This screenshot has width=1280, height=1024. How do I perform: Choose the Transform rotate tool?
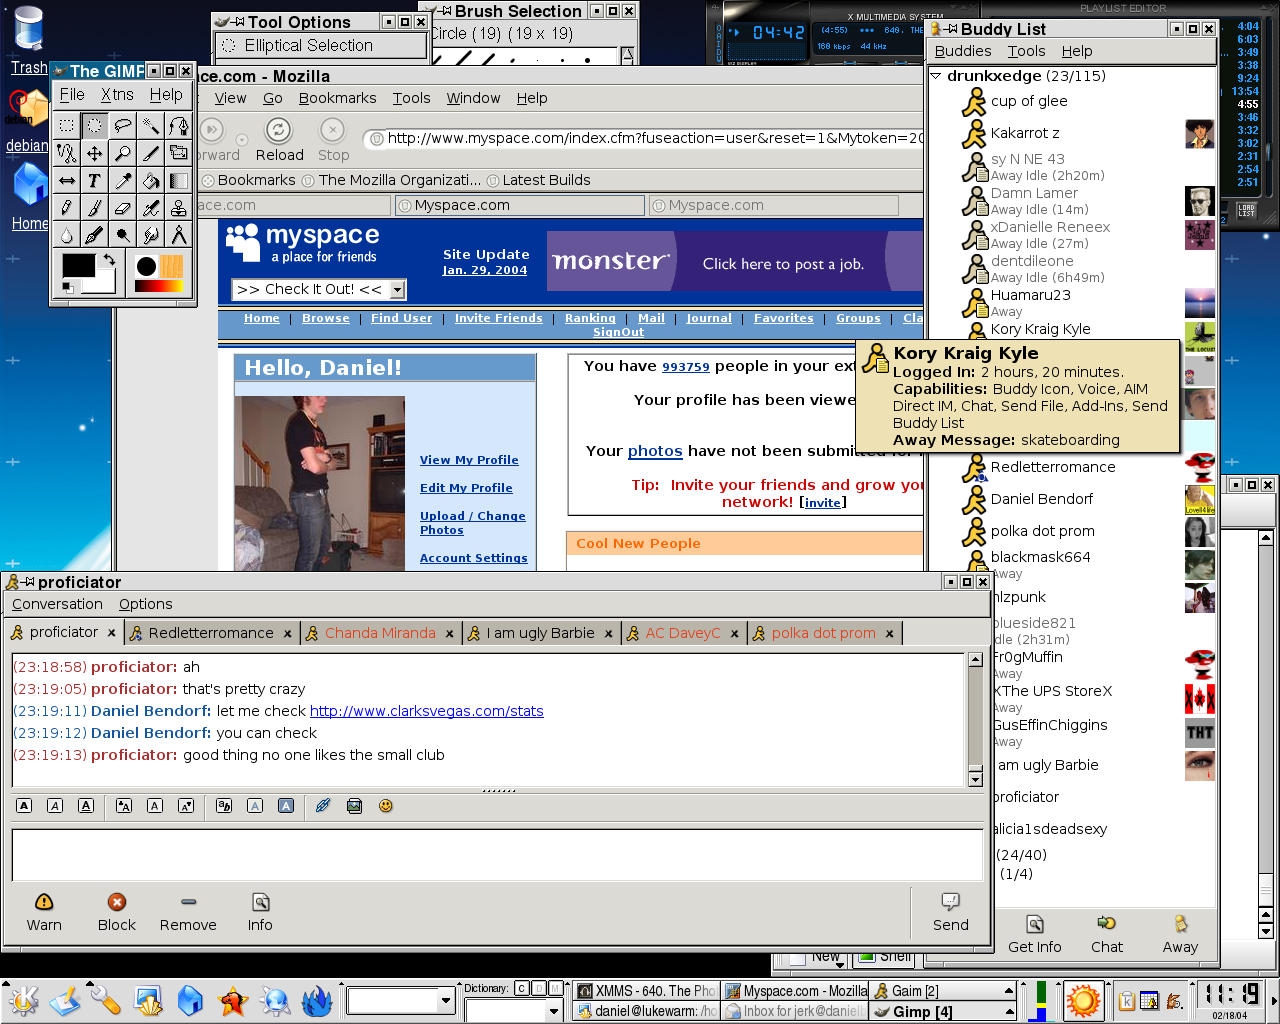178,153
